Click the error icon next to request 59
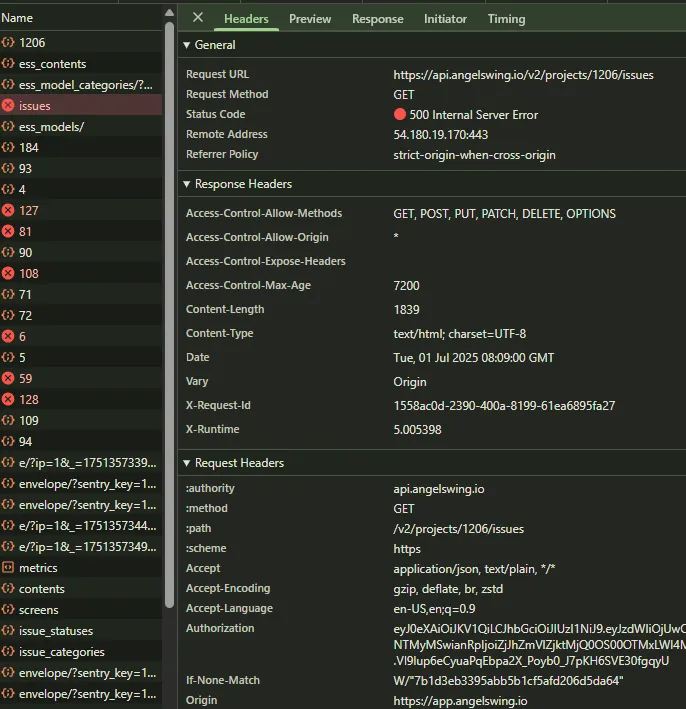686x709 pixels. [9, 379]
